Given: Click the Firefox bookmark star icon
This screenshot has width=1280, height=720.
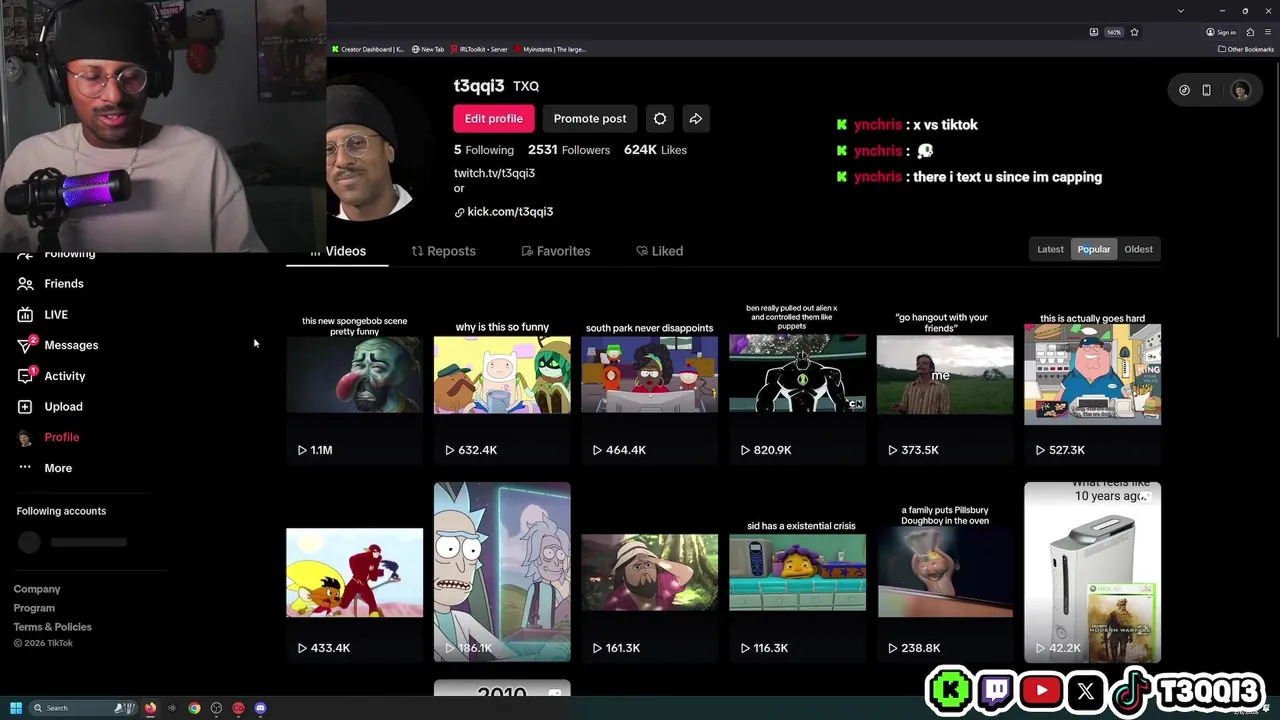Looking at the screenshot, I should [x=1135, y=32].
